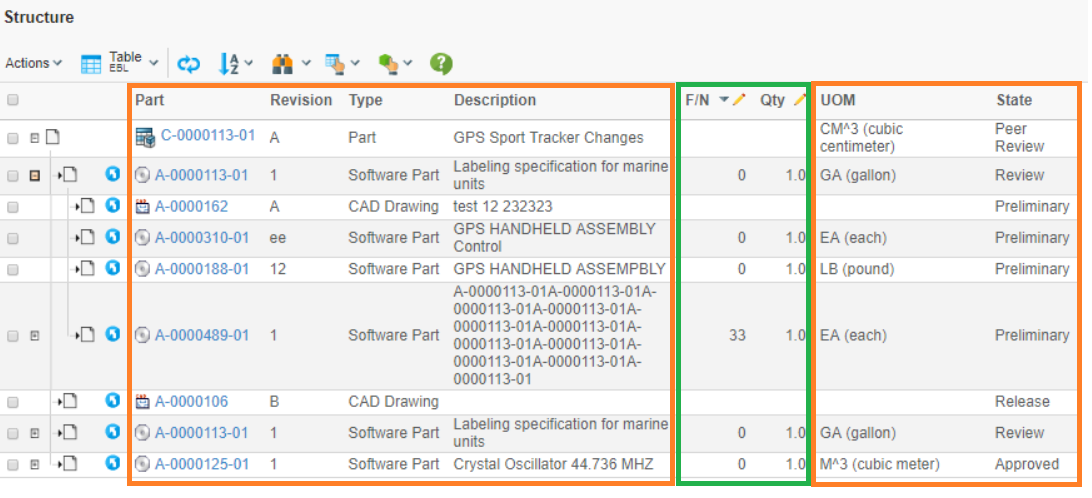1092x498 pixels.
Task: Expand the A-0000125-01 row node
Action: coord(35,465)
